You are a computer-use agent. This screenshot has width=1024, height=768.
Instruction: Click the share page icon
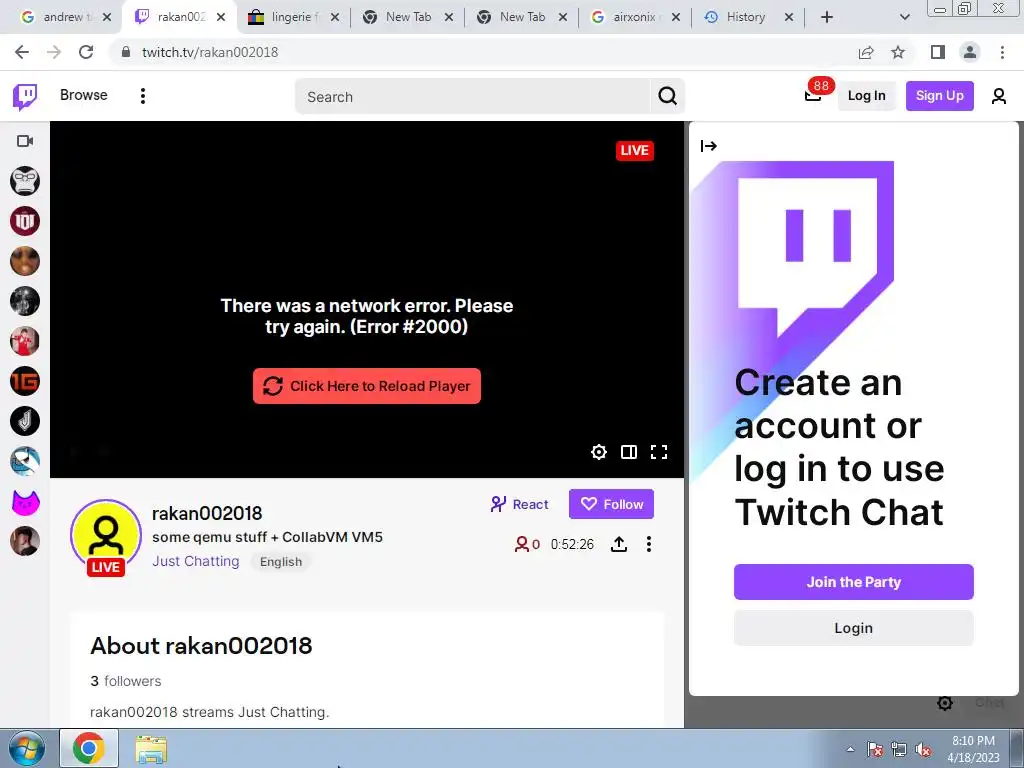pos(866,52)
